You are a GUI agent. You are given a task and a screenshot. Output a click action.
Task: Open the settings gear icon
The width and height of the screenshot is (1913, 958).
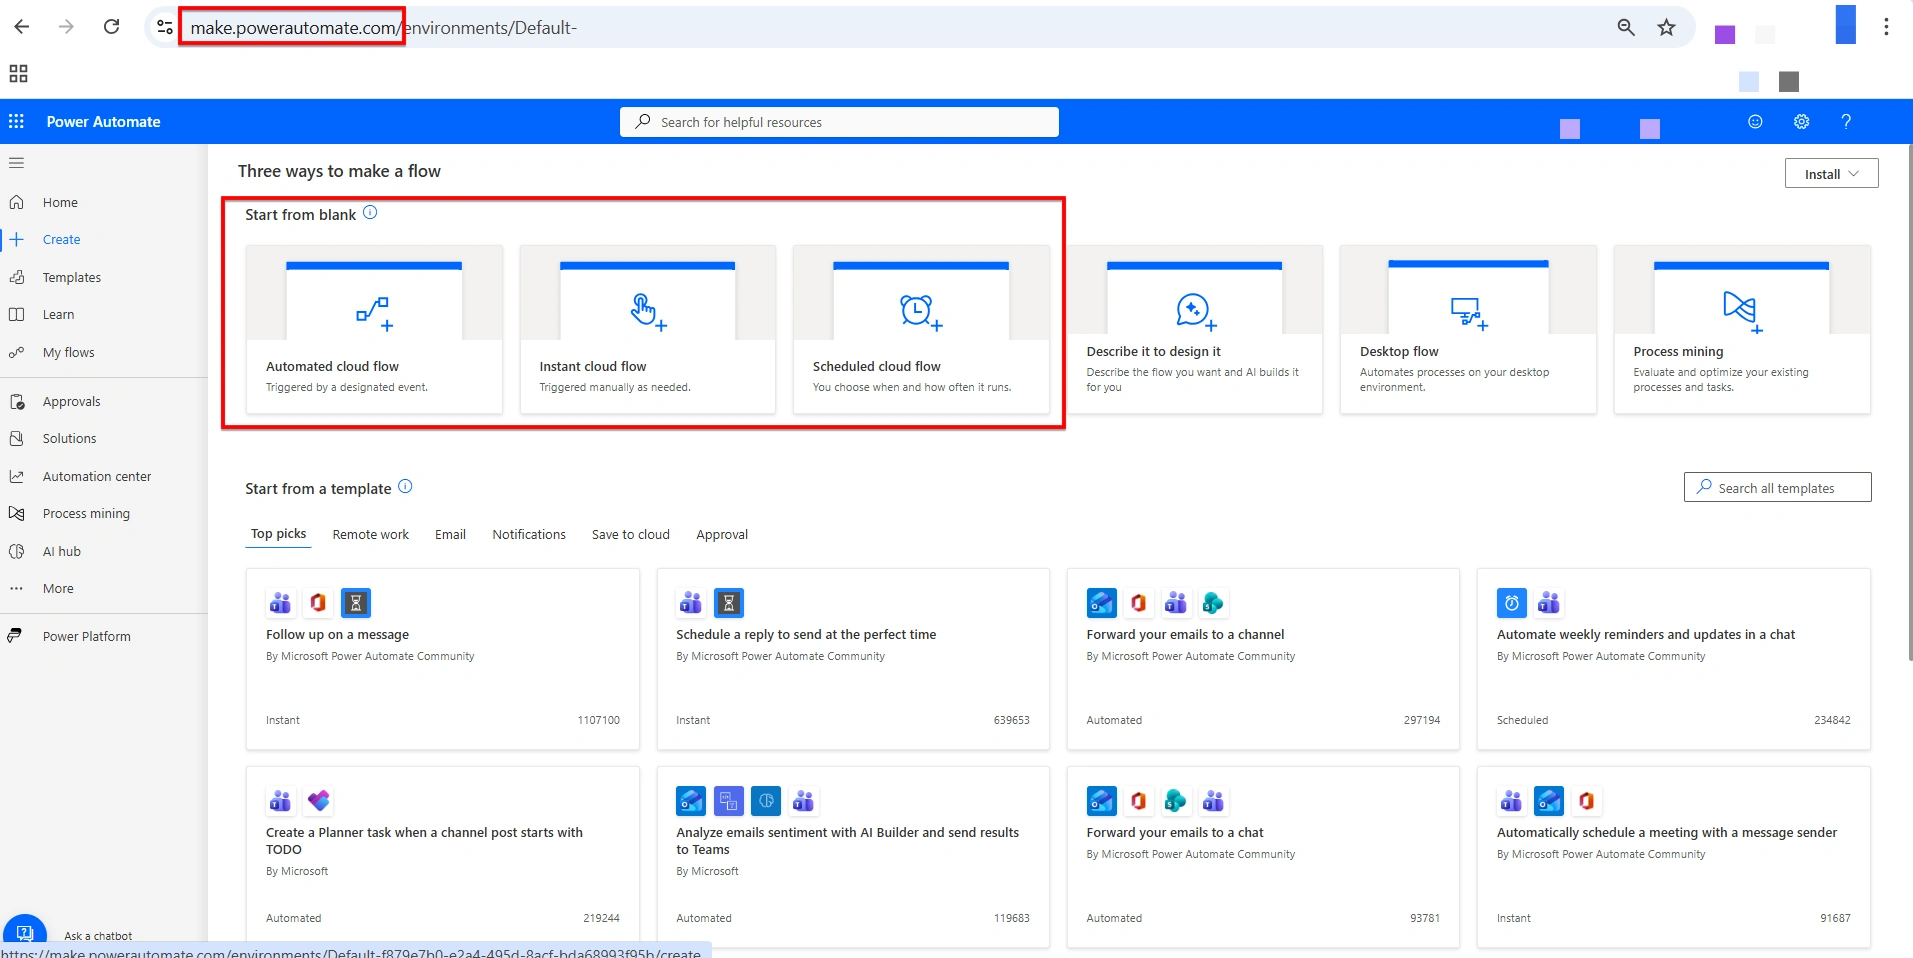(1801, 121)
